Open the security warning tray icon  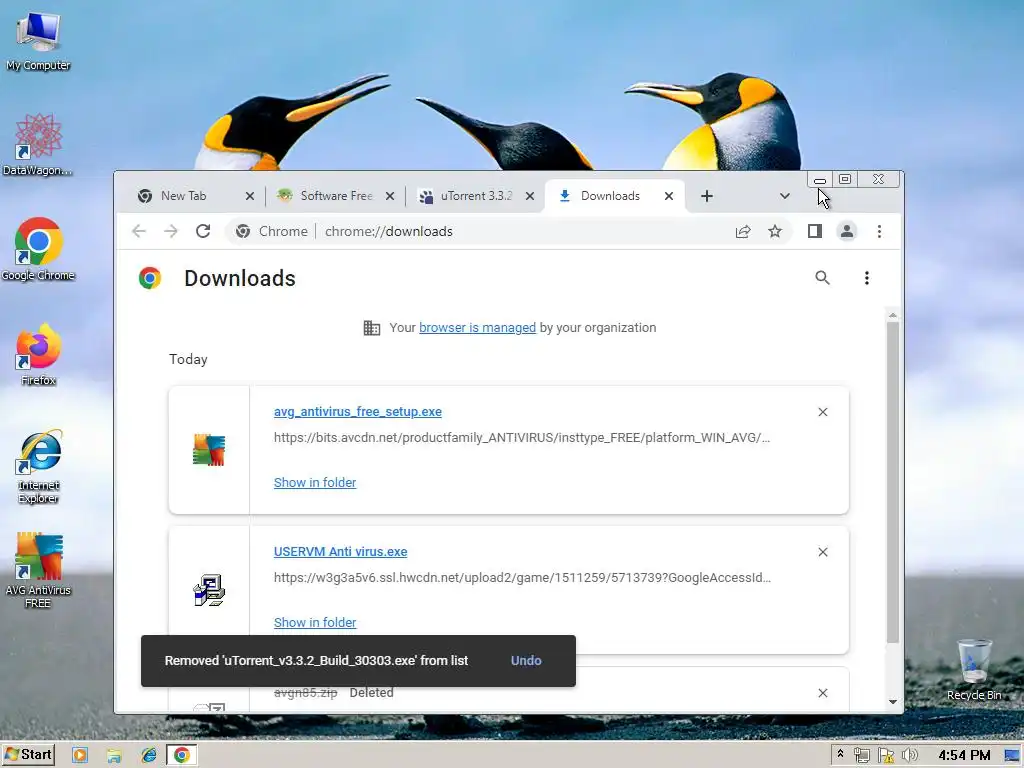point(886,756)
